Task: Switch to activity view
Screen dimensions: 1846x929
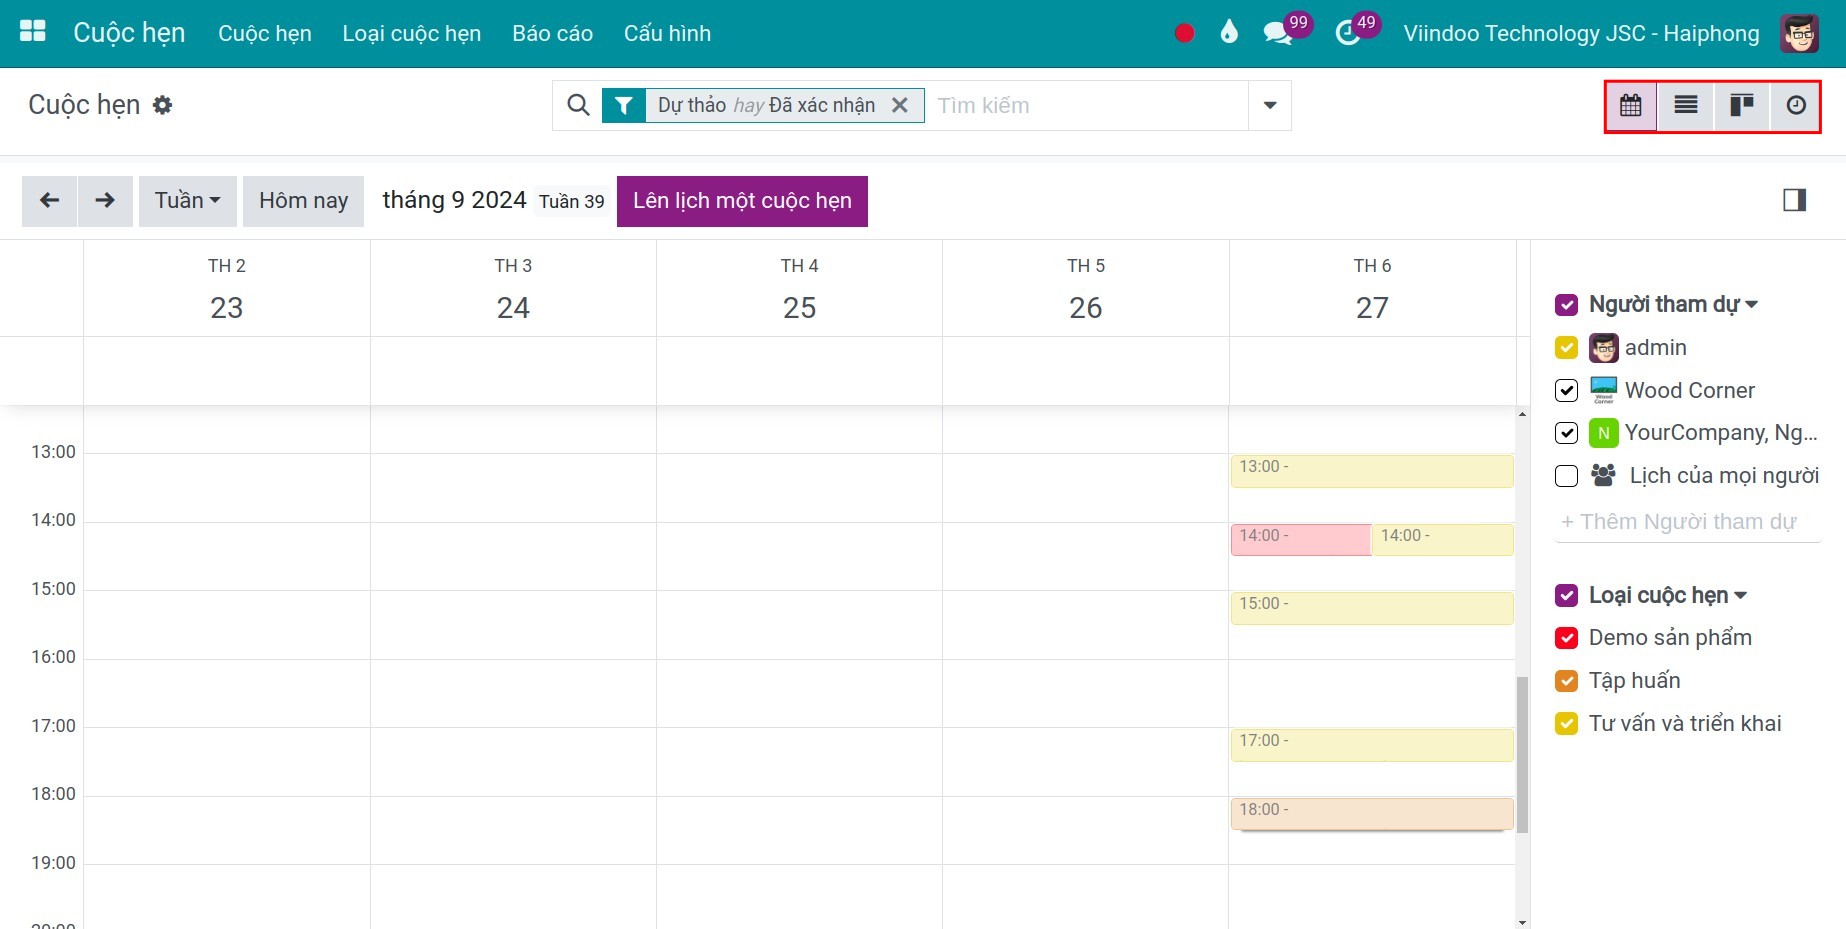Action: 1796,105
